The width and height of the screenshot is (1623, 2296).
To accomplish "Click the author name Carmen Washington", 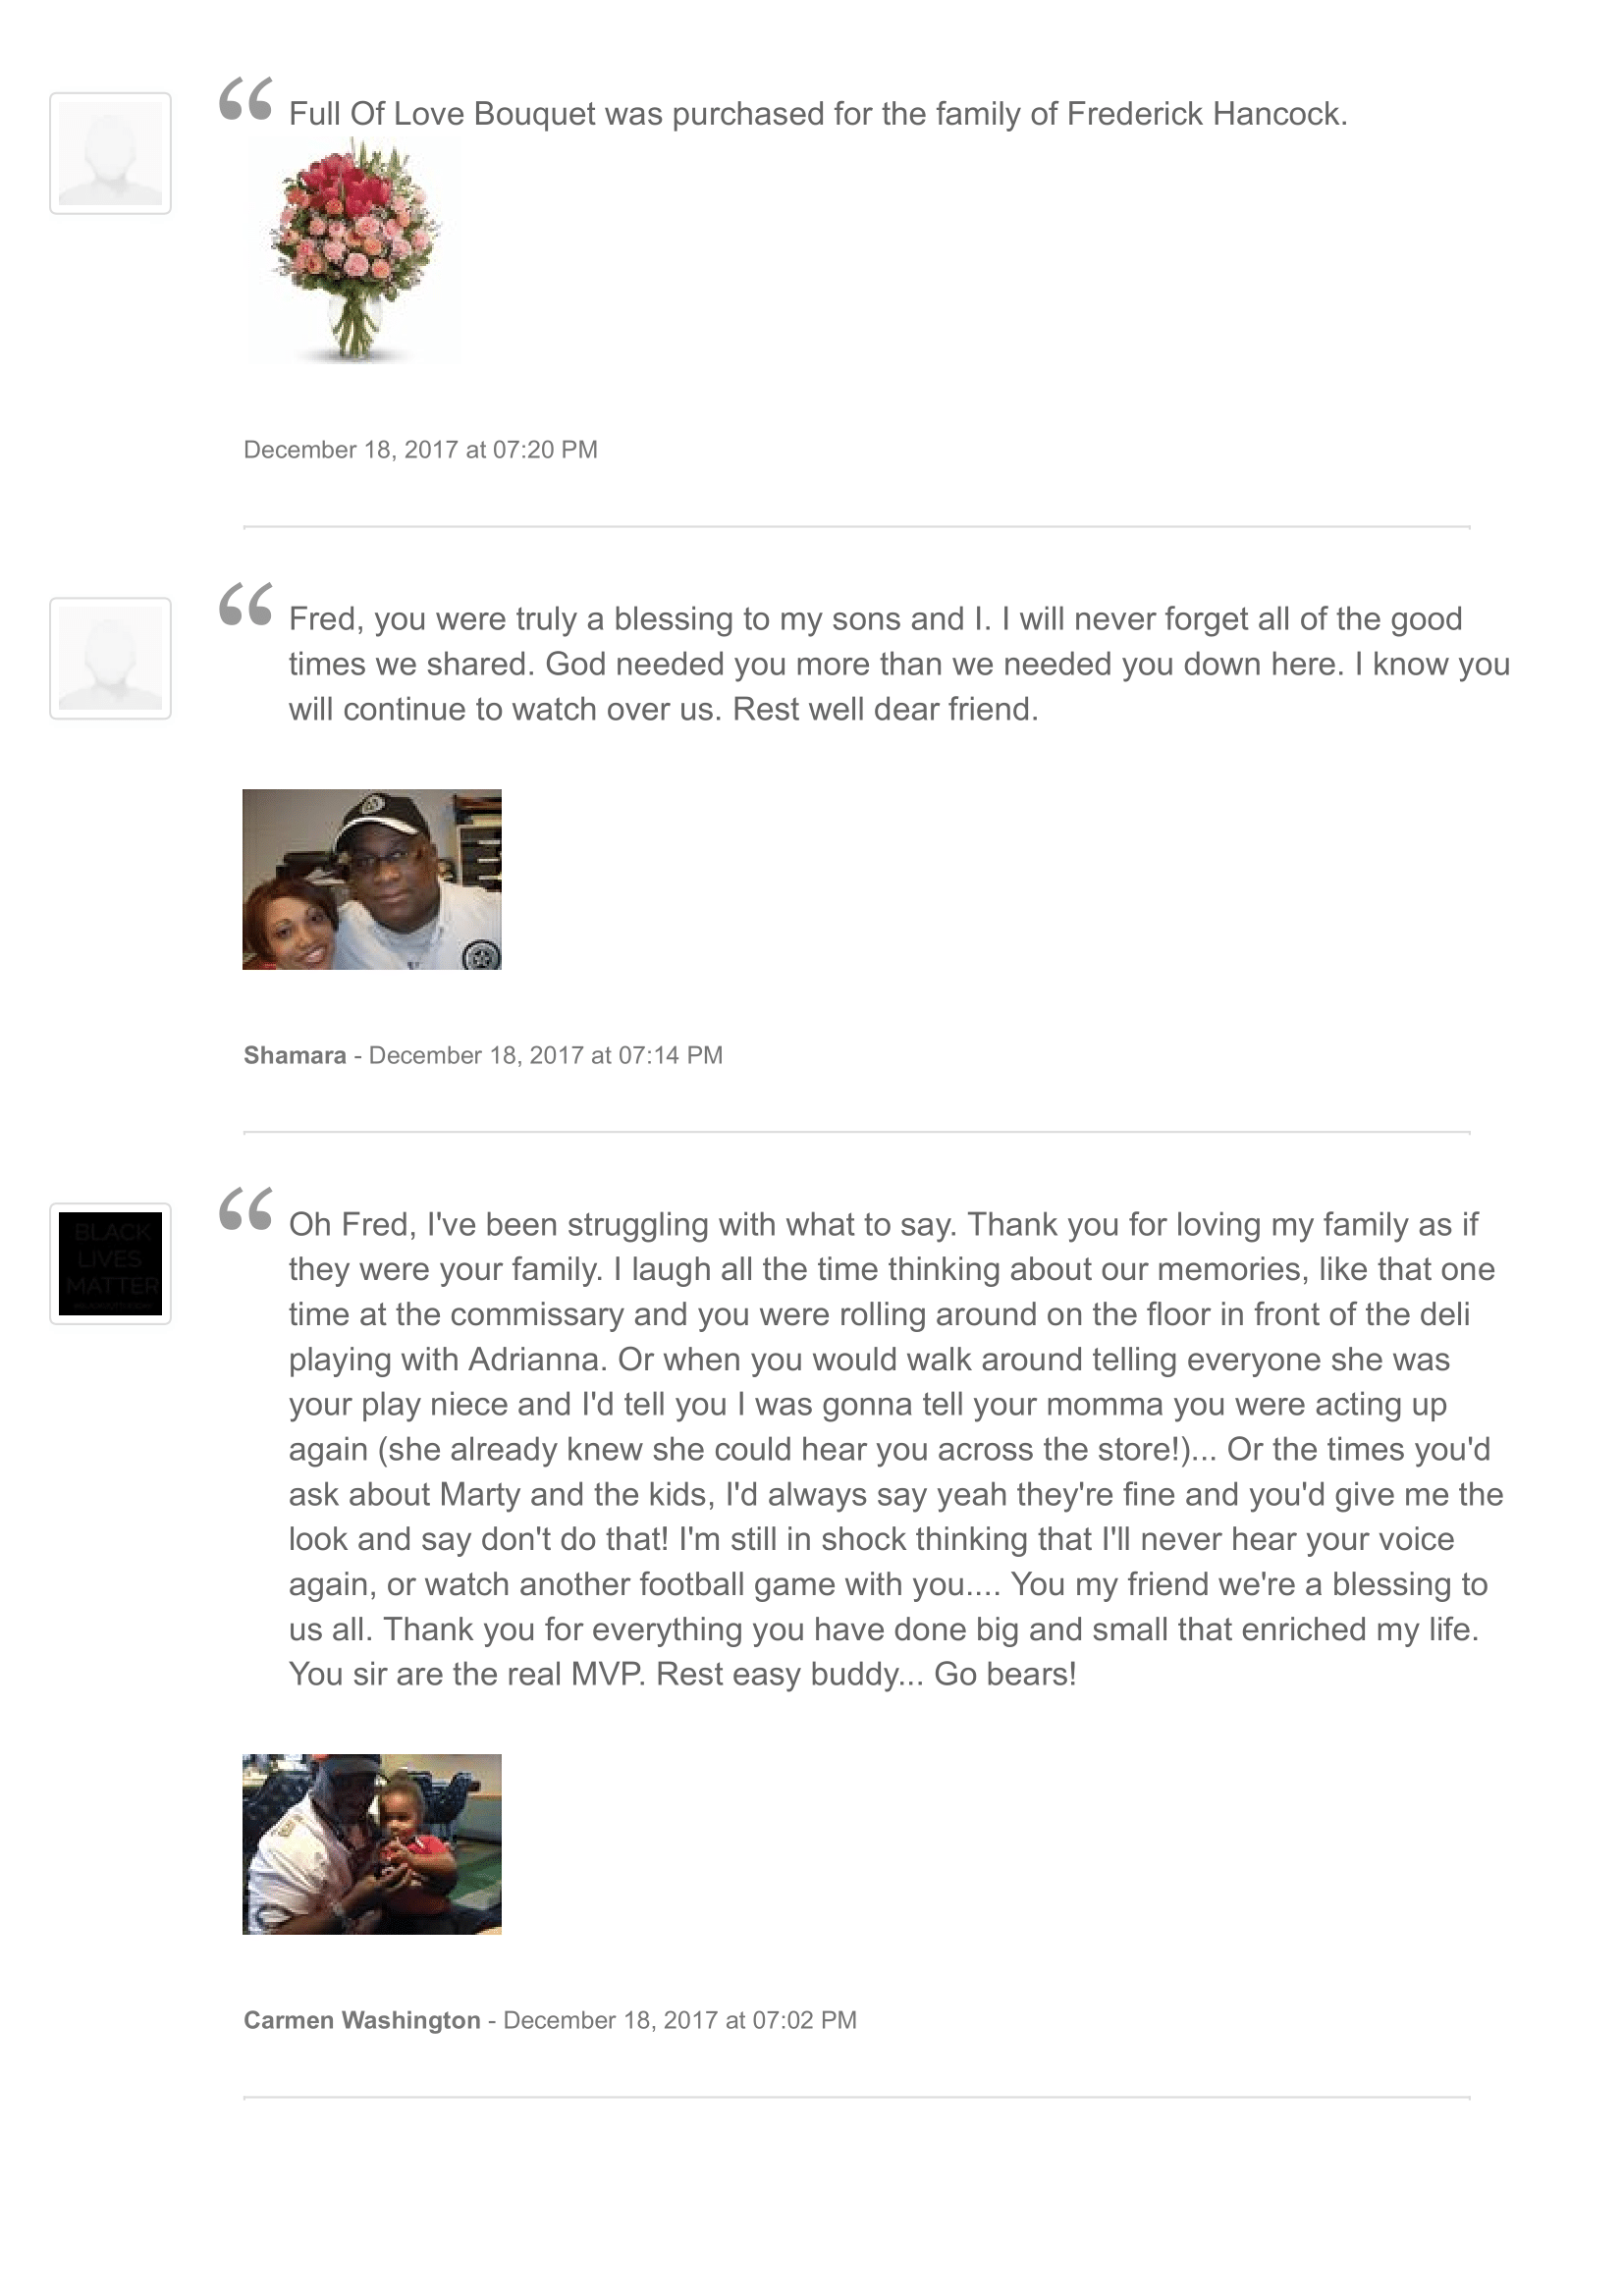I will click(361, 2020).
